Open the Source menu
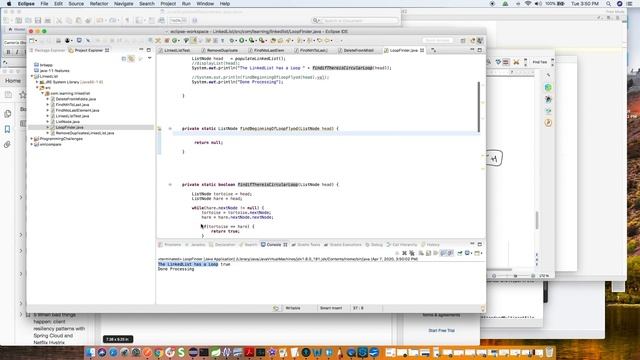 tap(76, 4)
